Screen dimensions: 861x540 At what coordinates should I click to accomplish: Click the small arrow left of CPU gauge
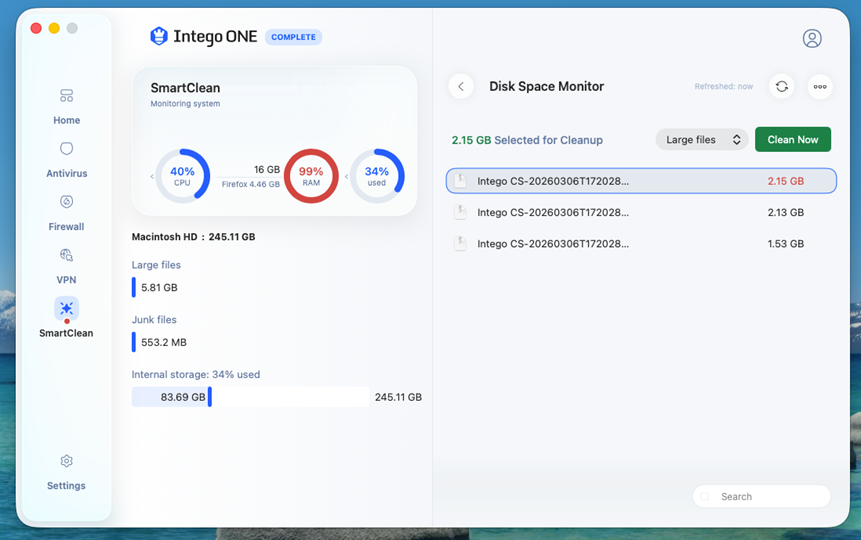(152, 176)
